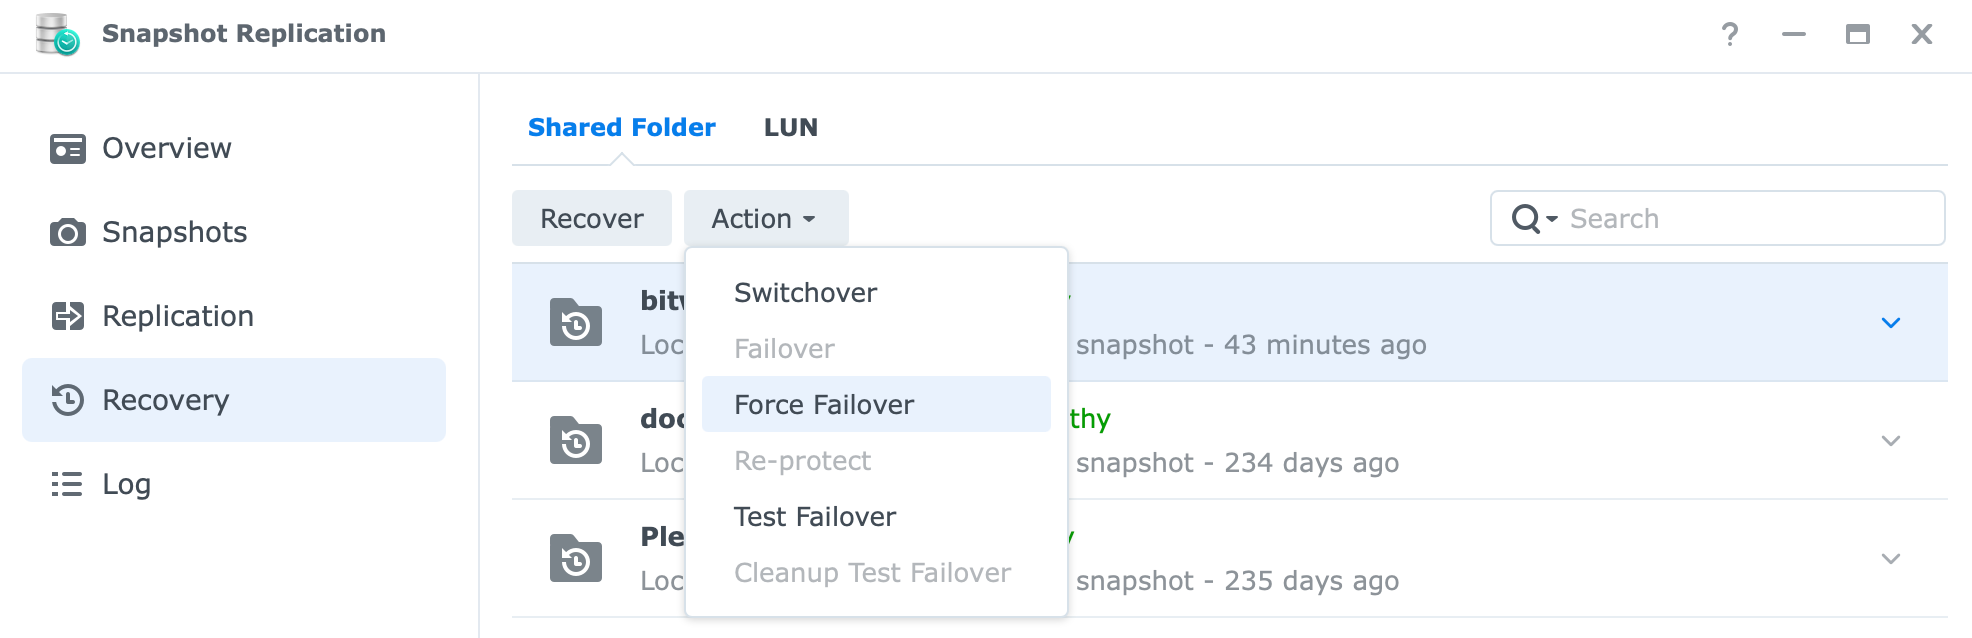
Task: Switch to the LUN tab
Action: 791,128
